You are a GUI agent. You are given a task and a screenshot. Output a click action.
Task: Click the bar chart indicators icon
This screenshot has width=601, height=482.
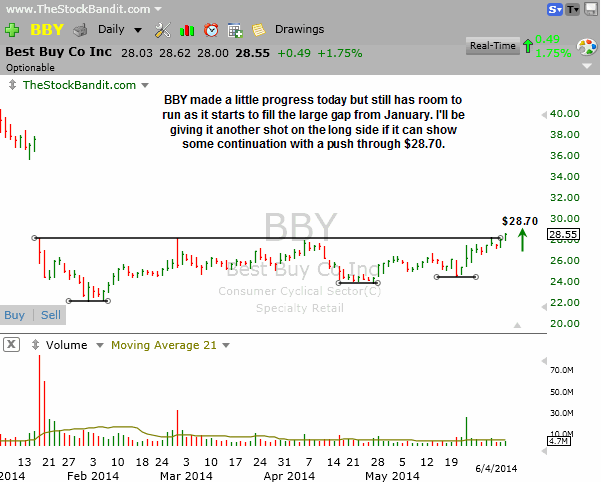187,30
